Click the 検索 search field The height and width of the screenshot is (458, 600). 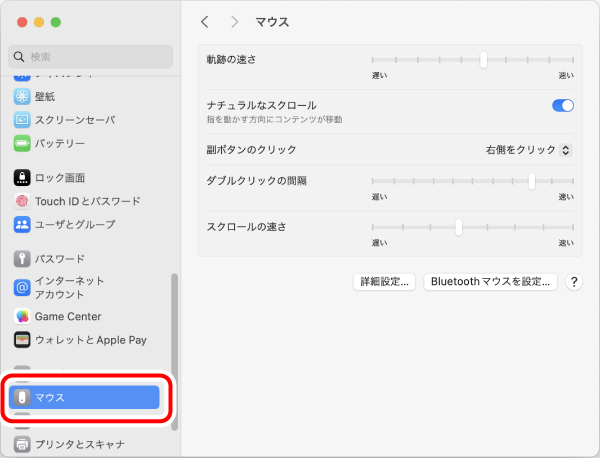pyautogui.click(x=92, y=57)
